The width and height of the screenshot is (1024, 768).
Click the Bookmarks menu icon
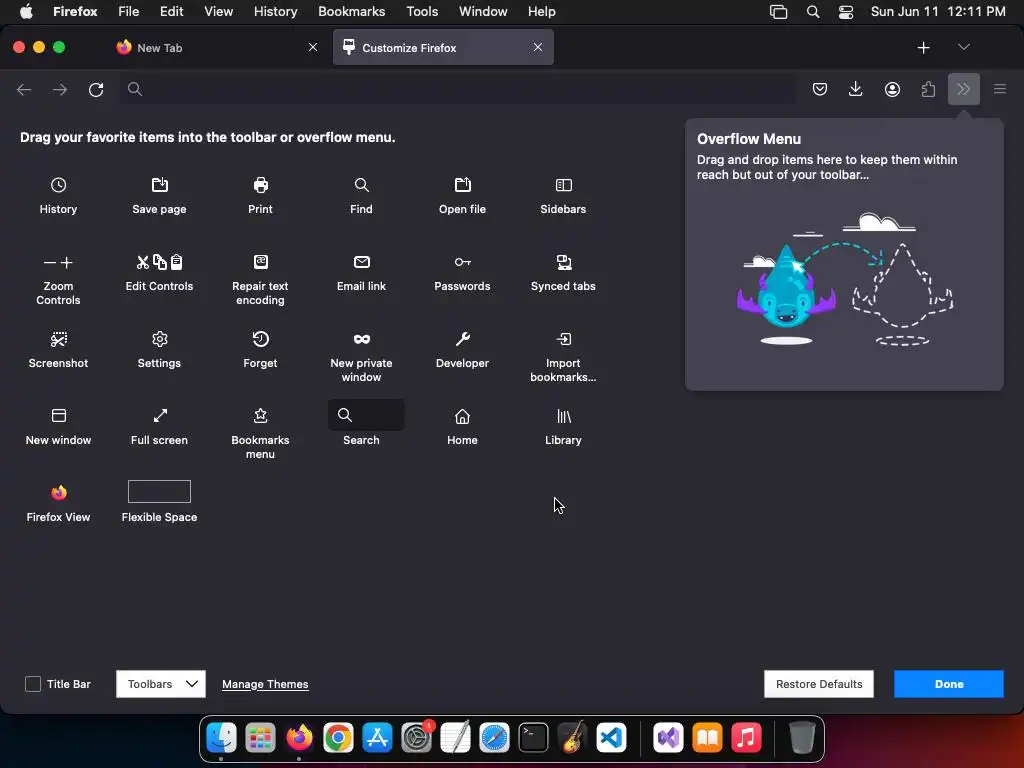coord(260,415)
